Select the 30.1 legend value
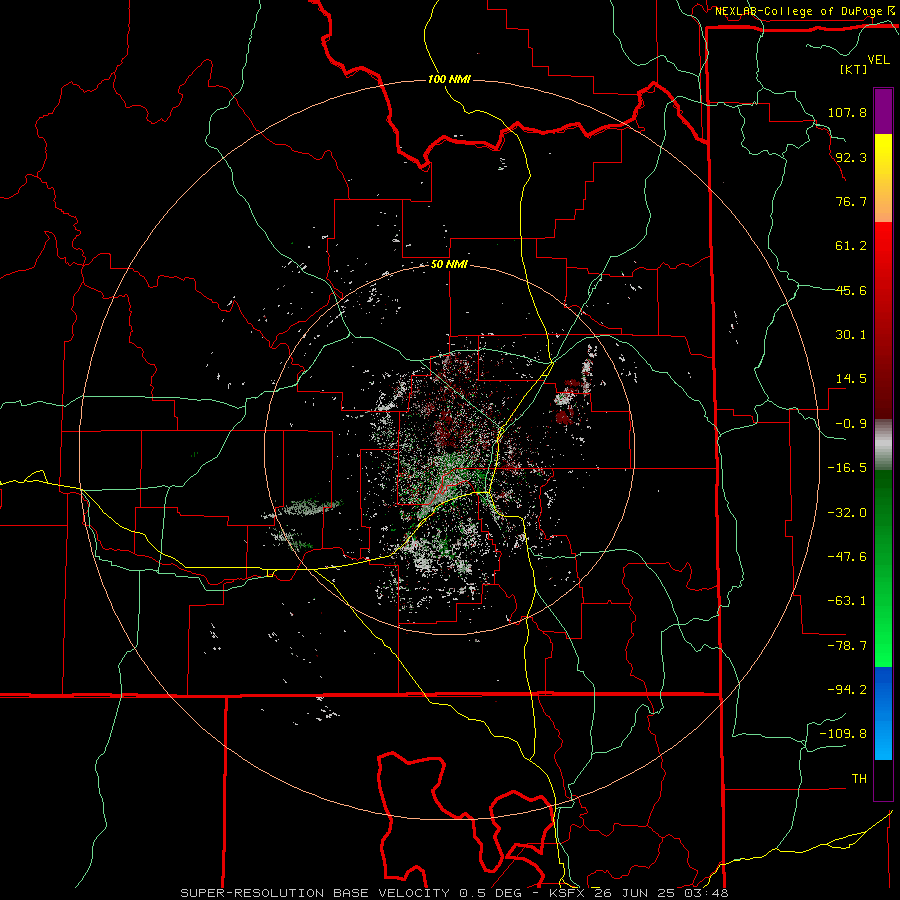Screen dimensions: 900x900 click(851, 335)
